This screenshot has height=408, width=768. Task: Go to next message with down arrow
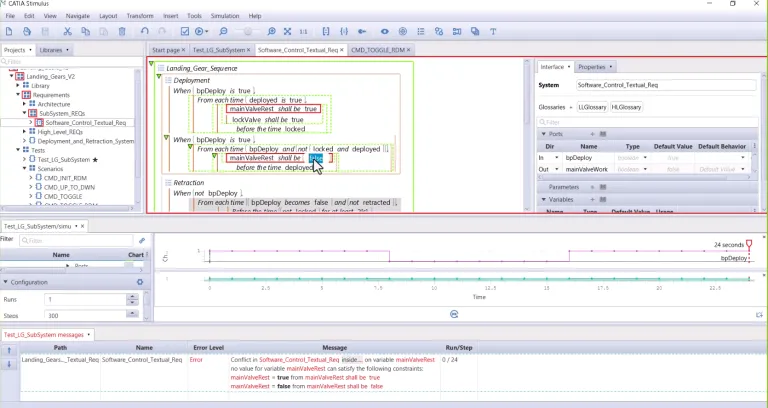click(x=9, y=364)
